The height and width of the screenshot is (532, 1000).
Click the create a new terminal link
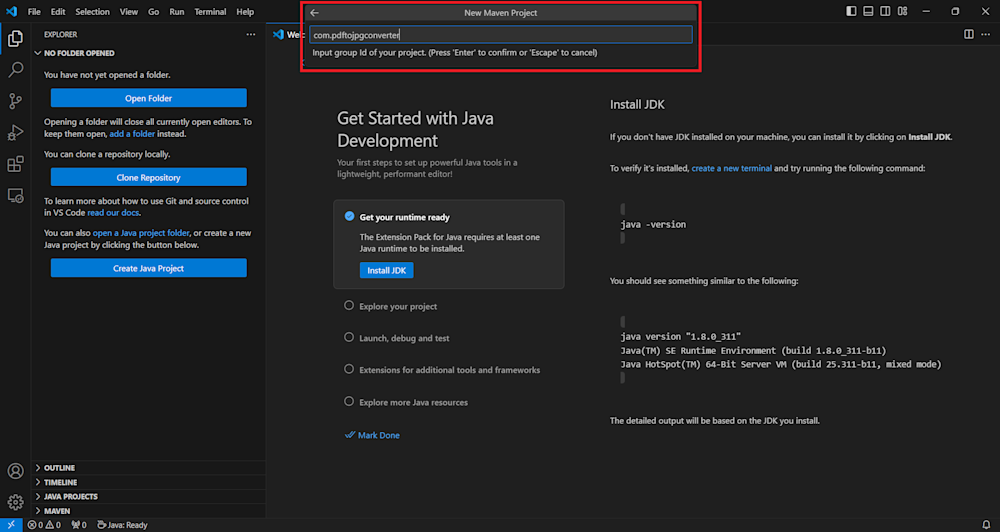click(x=732, y=168)
